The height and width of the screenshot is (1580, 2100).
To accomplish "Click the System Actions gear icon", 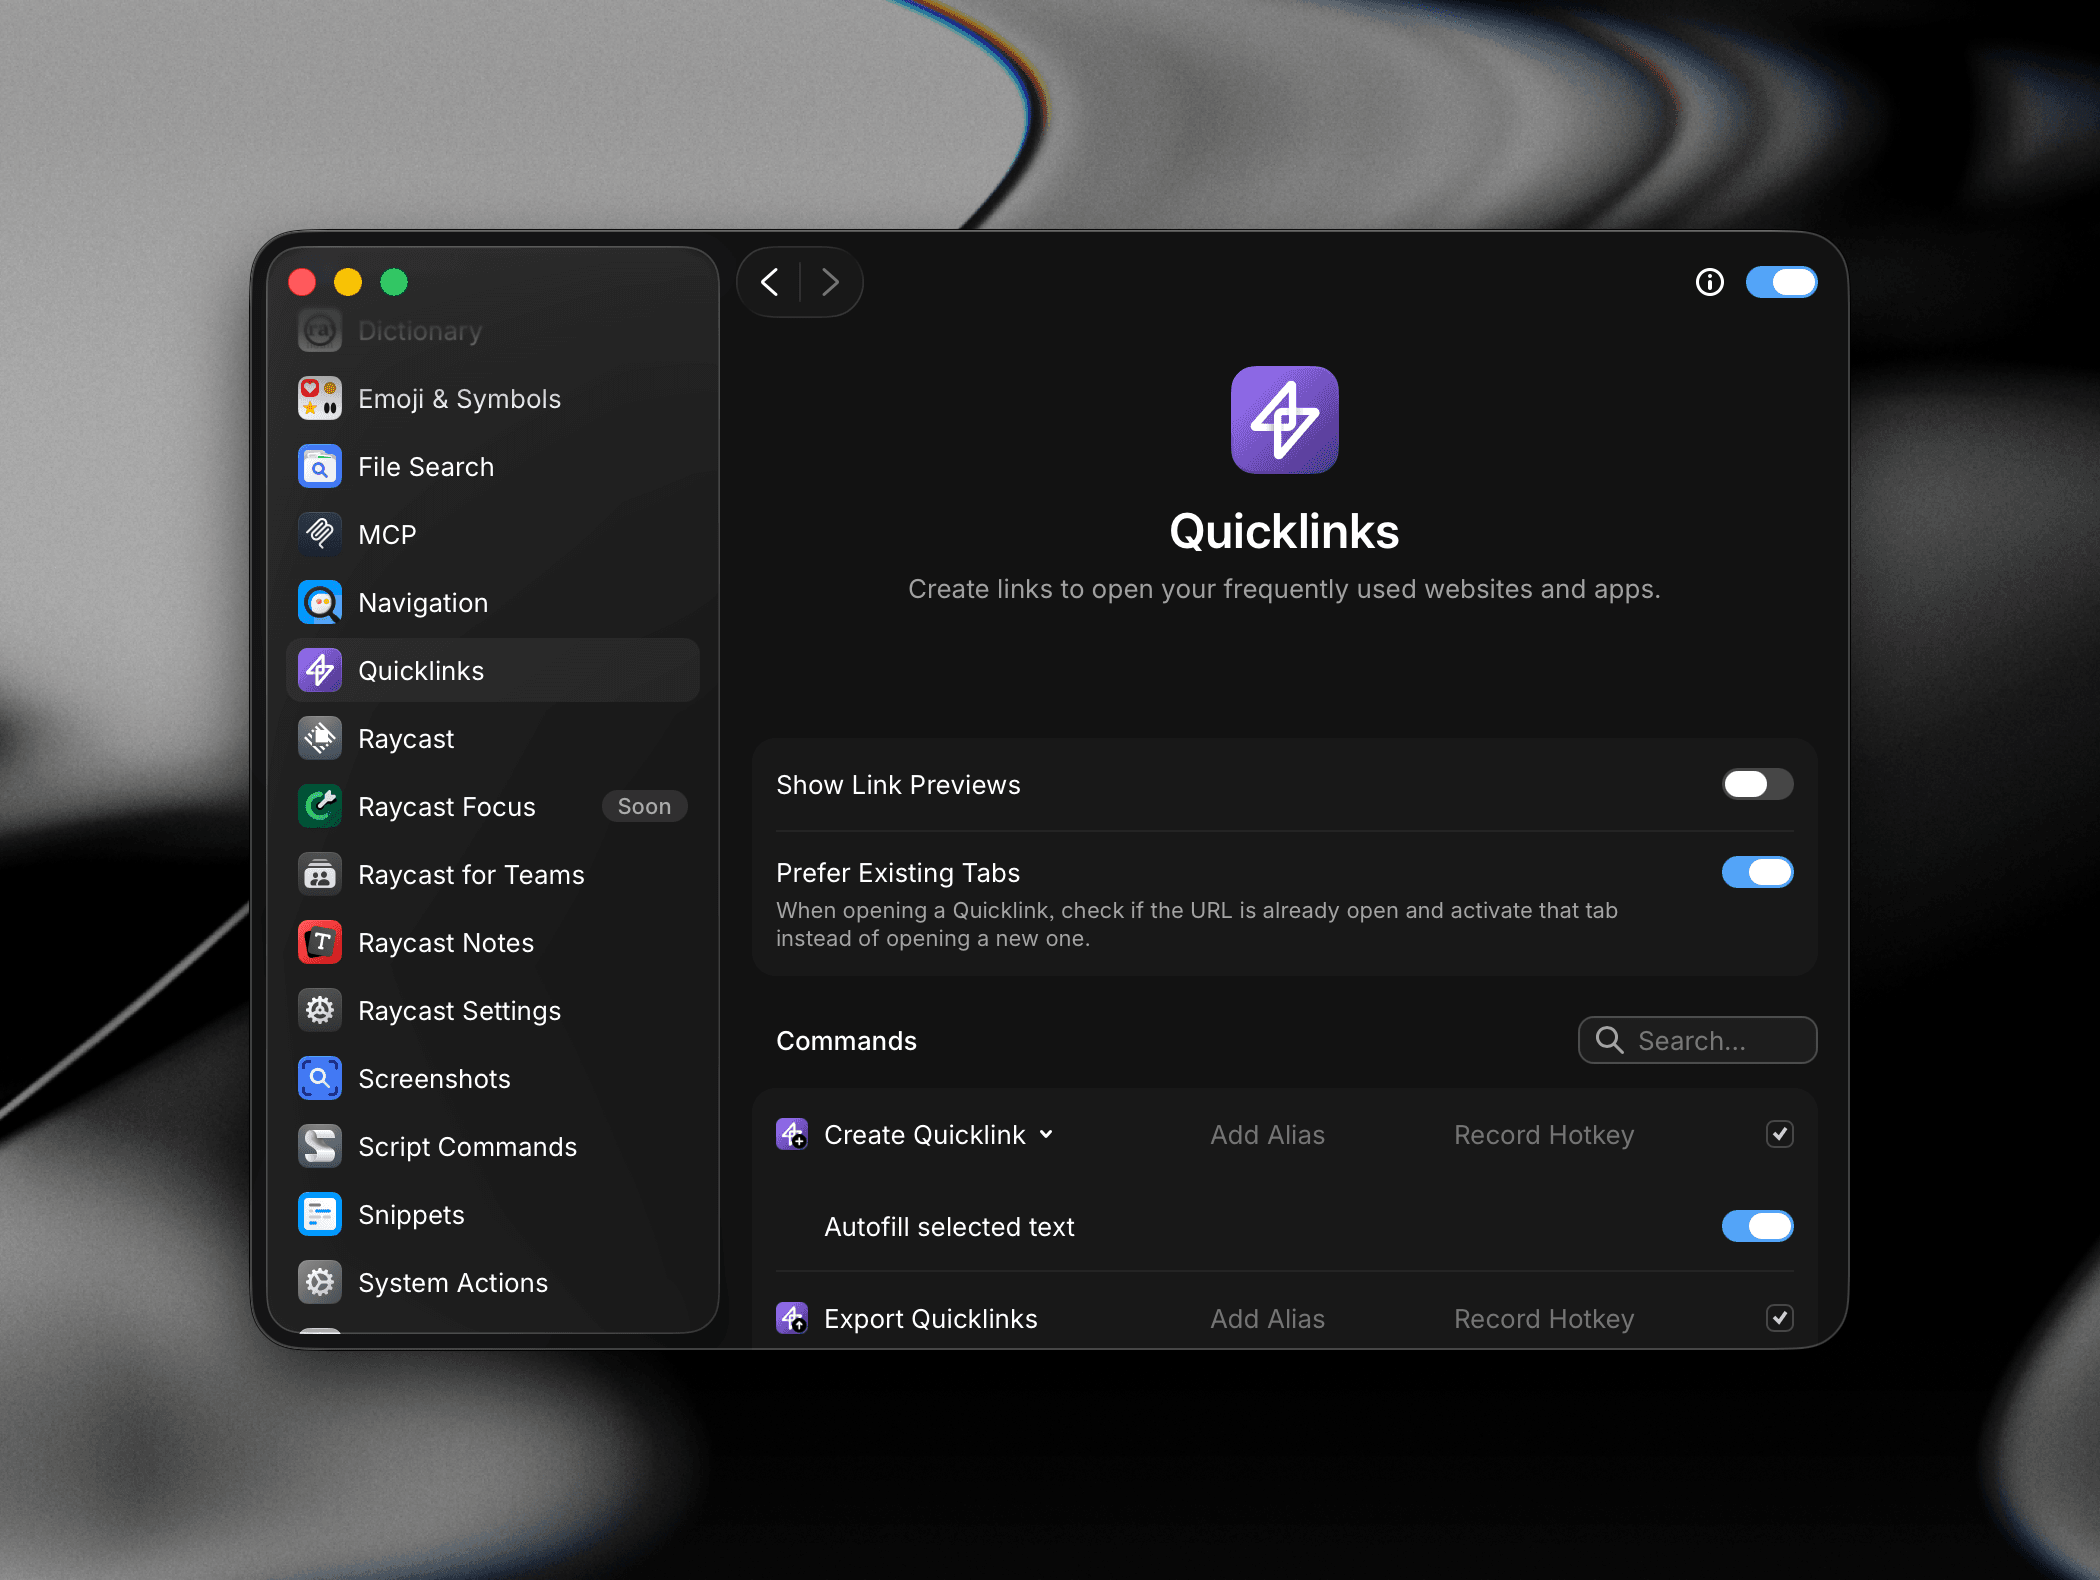I will coord(320,1283).
